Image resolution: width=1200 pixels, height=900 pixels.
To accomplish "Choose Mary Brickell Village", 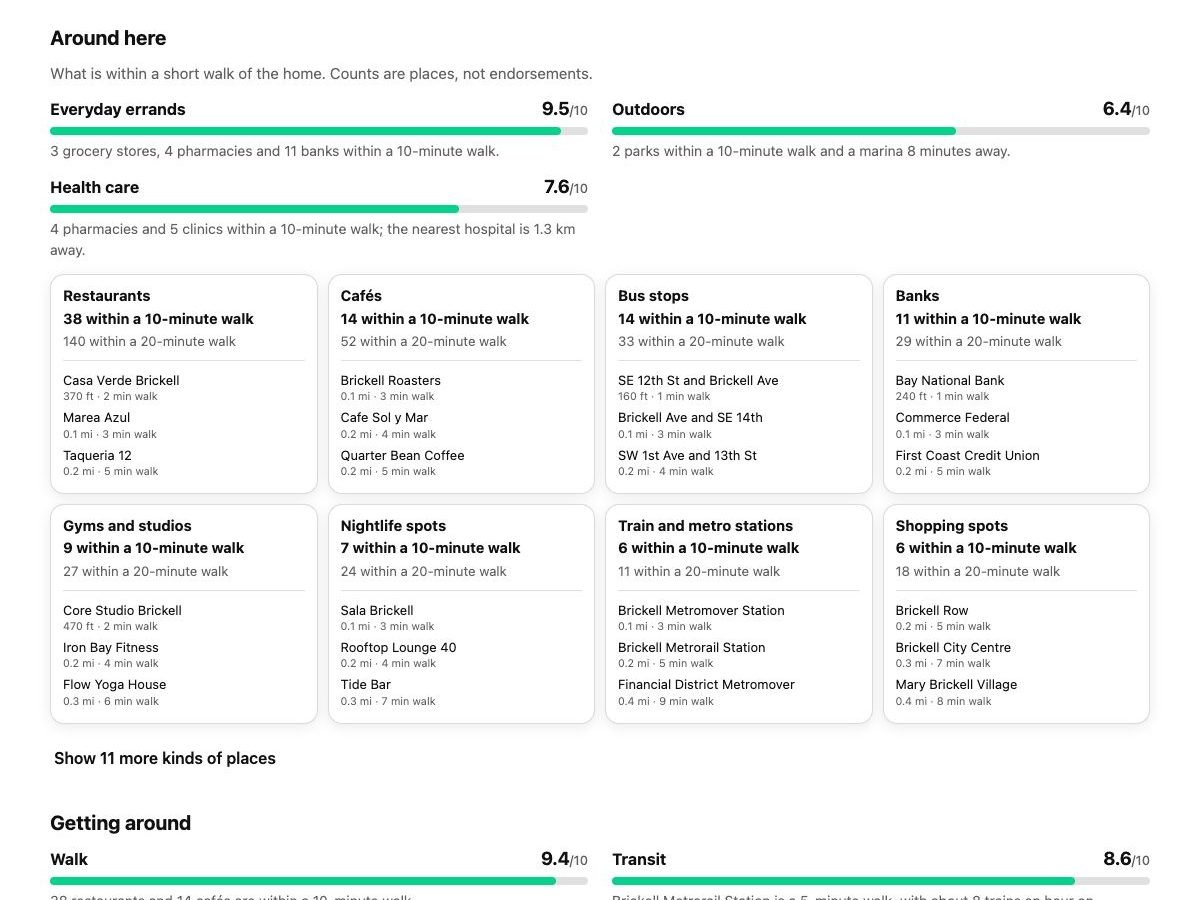I will [956, 685].
